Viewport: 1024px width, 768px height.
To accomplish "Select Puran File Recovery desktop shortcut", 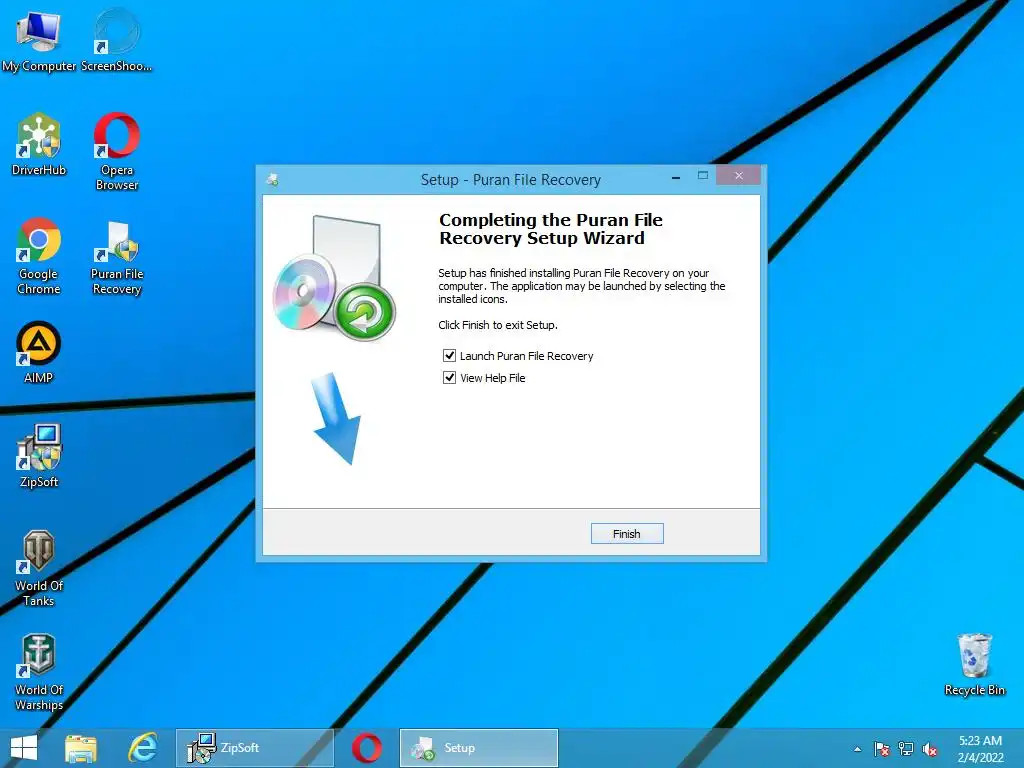I will coord(116,258).
